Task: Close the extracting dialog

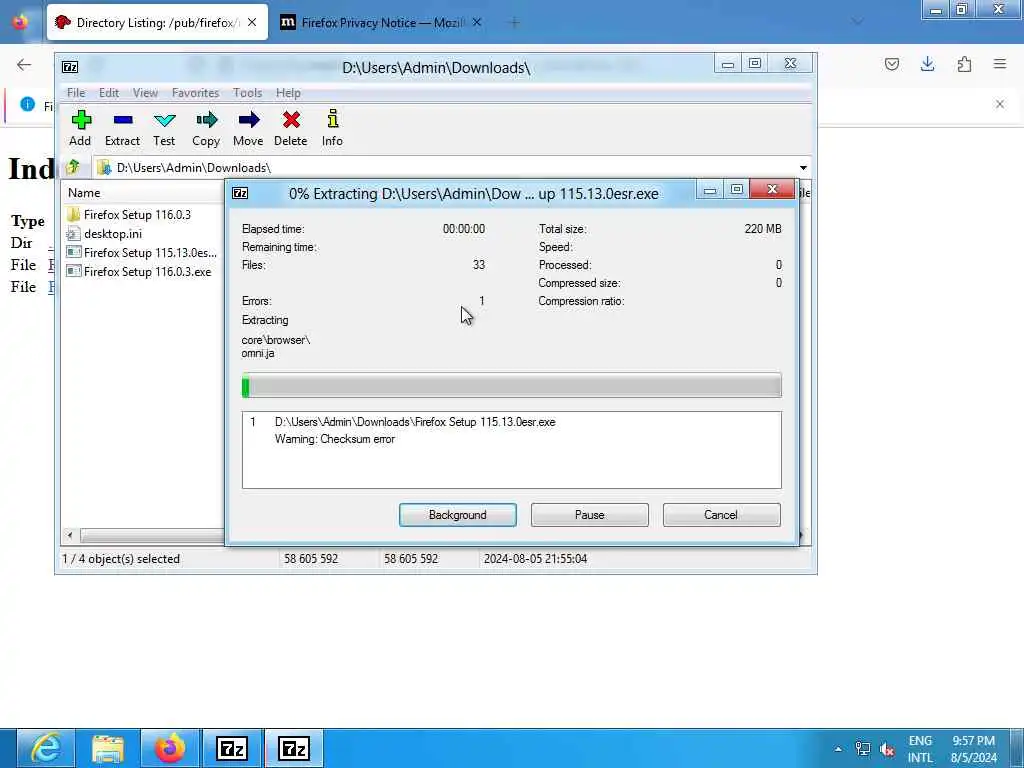Action: click(772, 189)
